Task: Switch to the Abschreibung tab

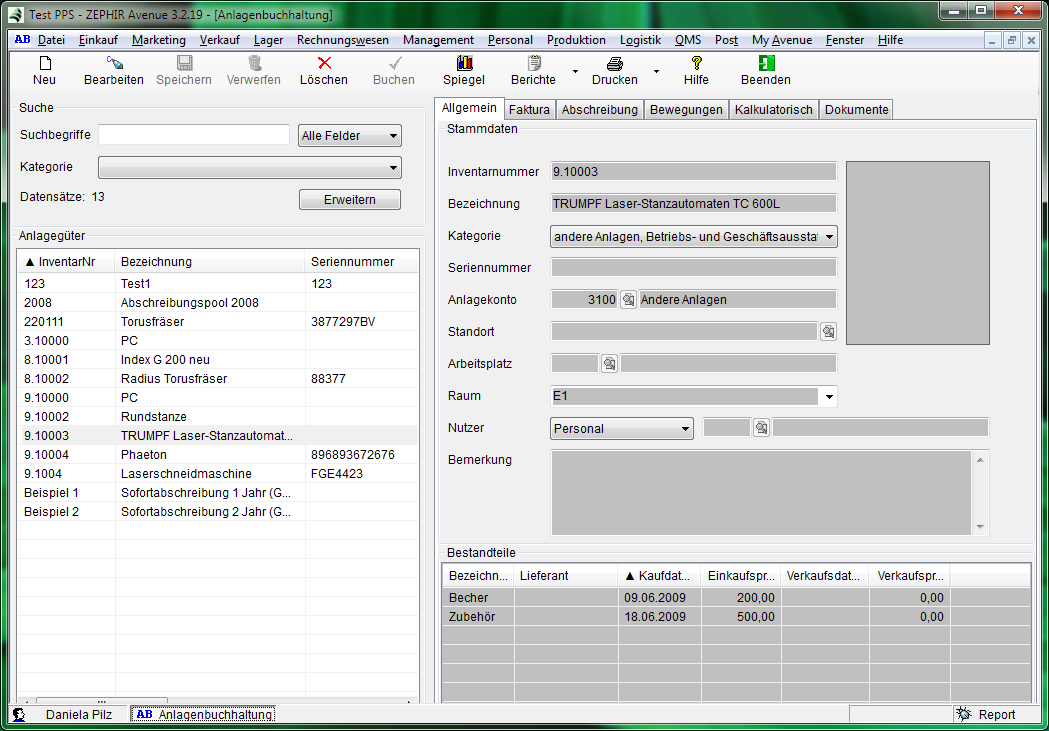Action: click(599, 110)
